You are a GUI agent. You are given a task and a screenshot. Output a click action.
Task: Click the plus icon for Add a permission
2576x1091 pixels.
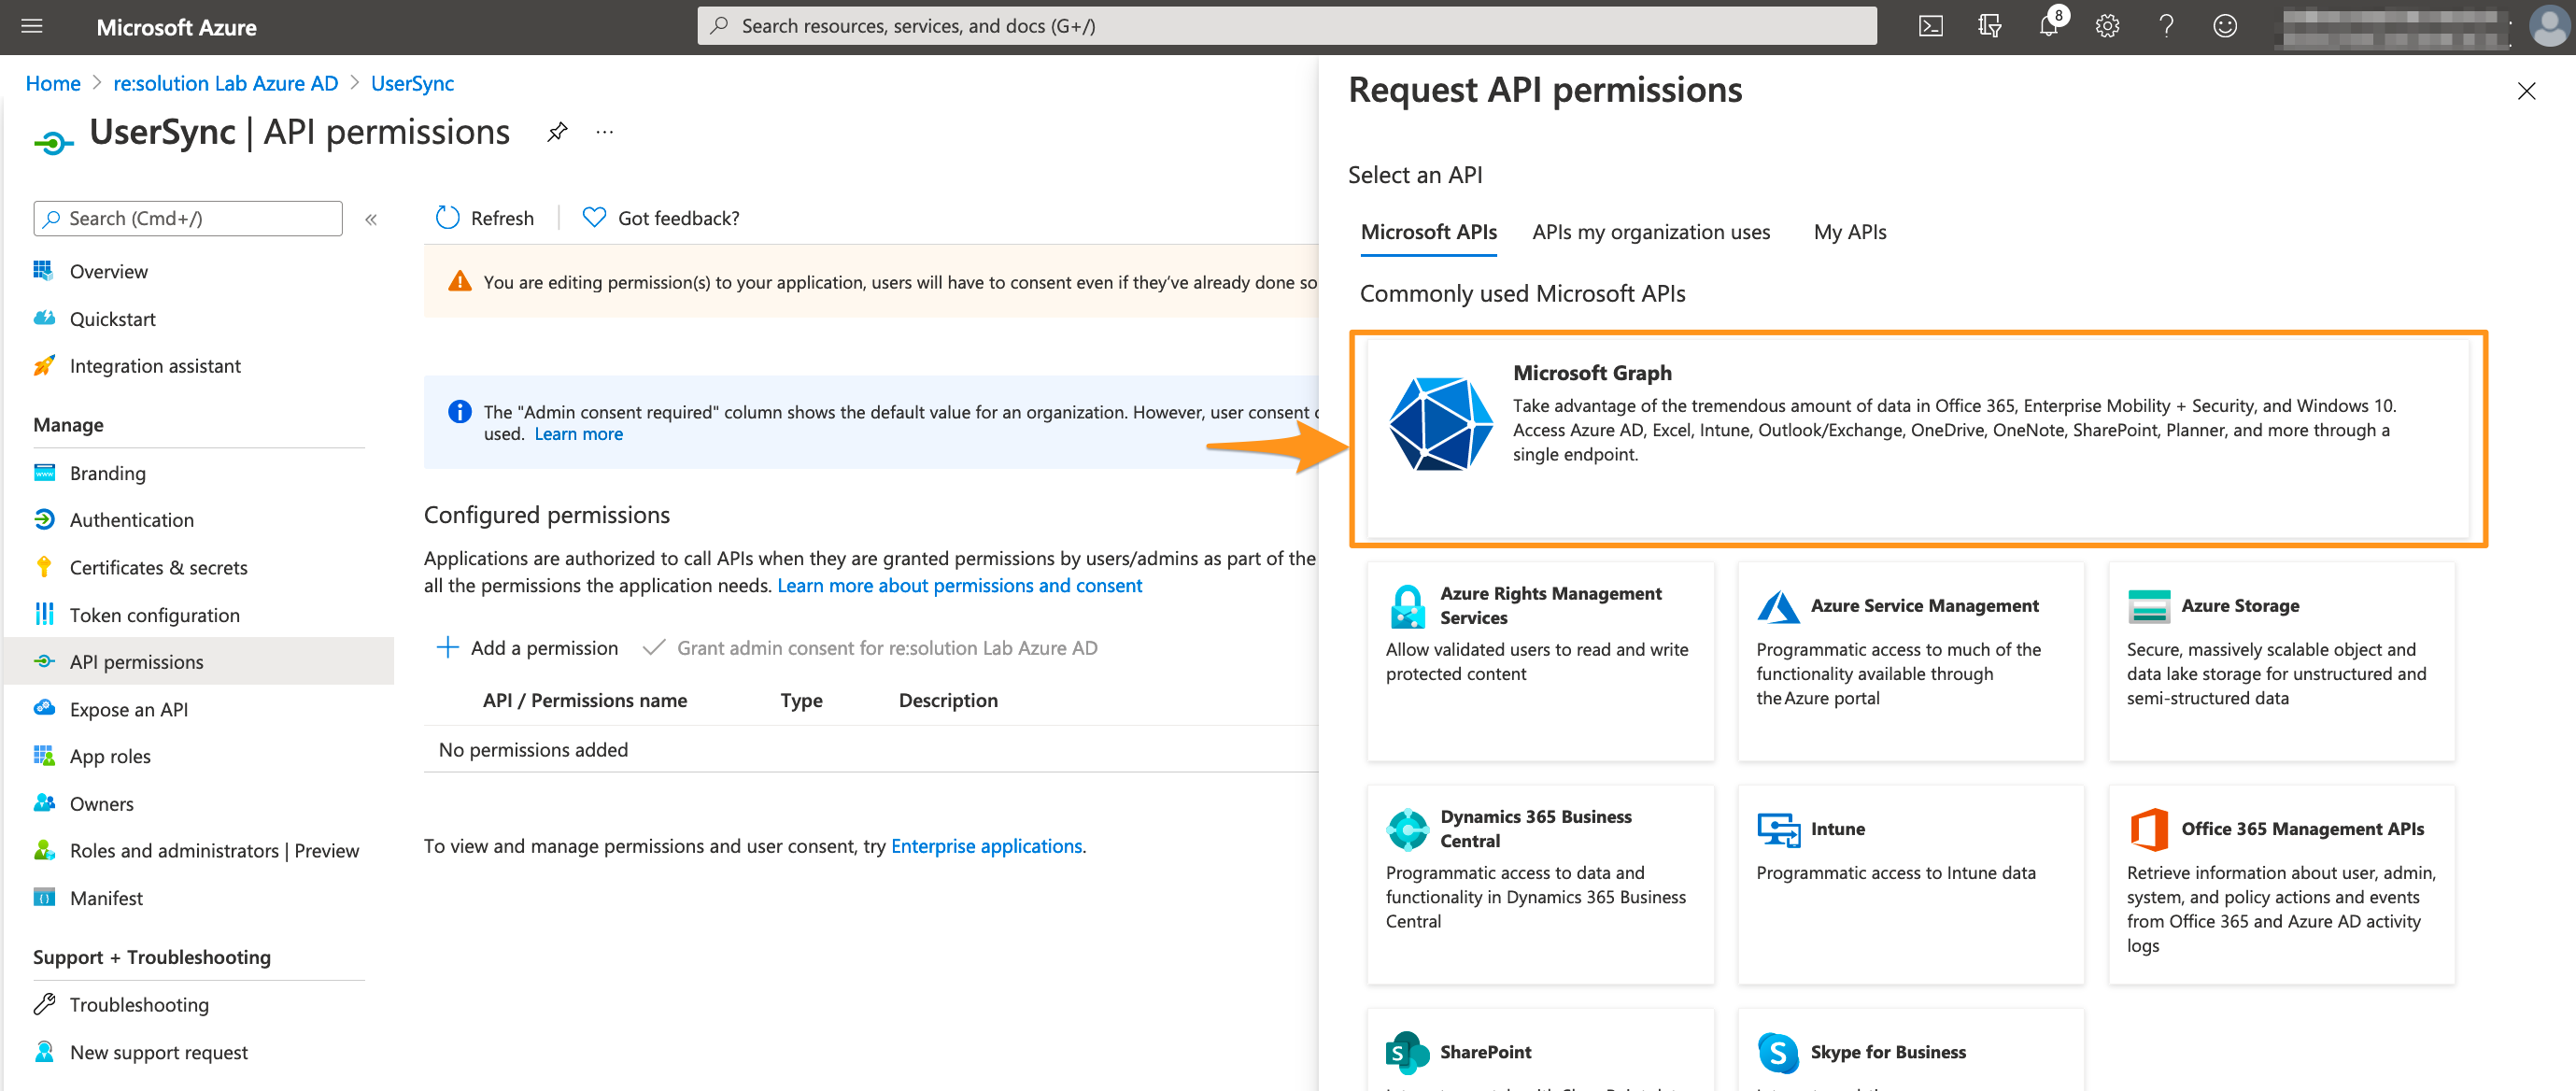[x=447, y=647]
